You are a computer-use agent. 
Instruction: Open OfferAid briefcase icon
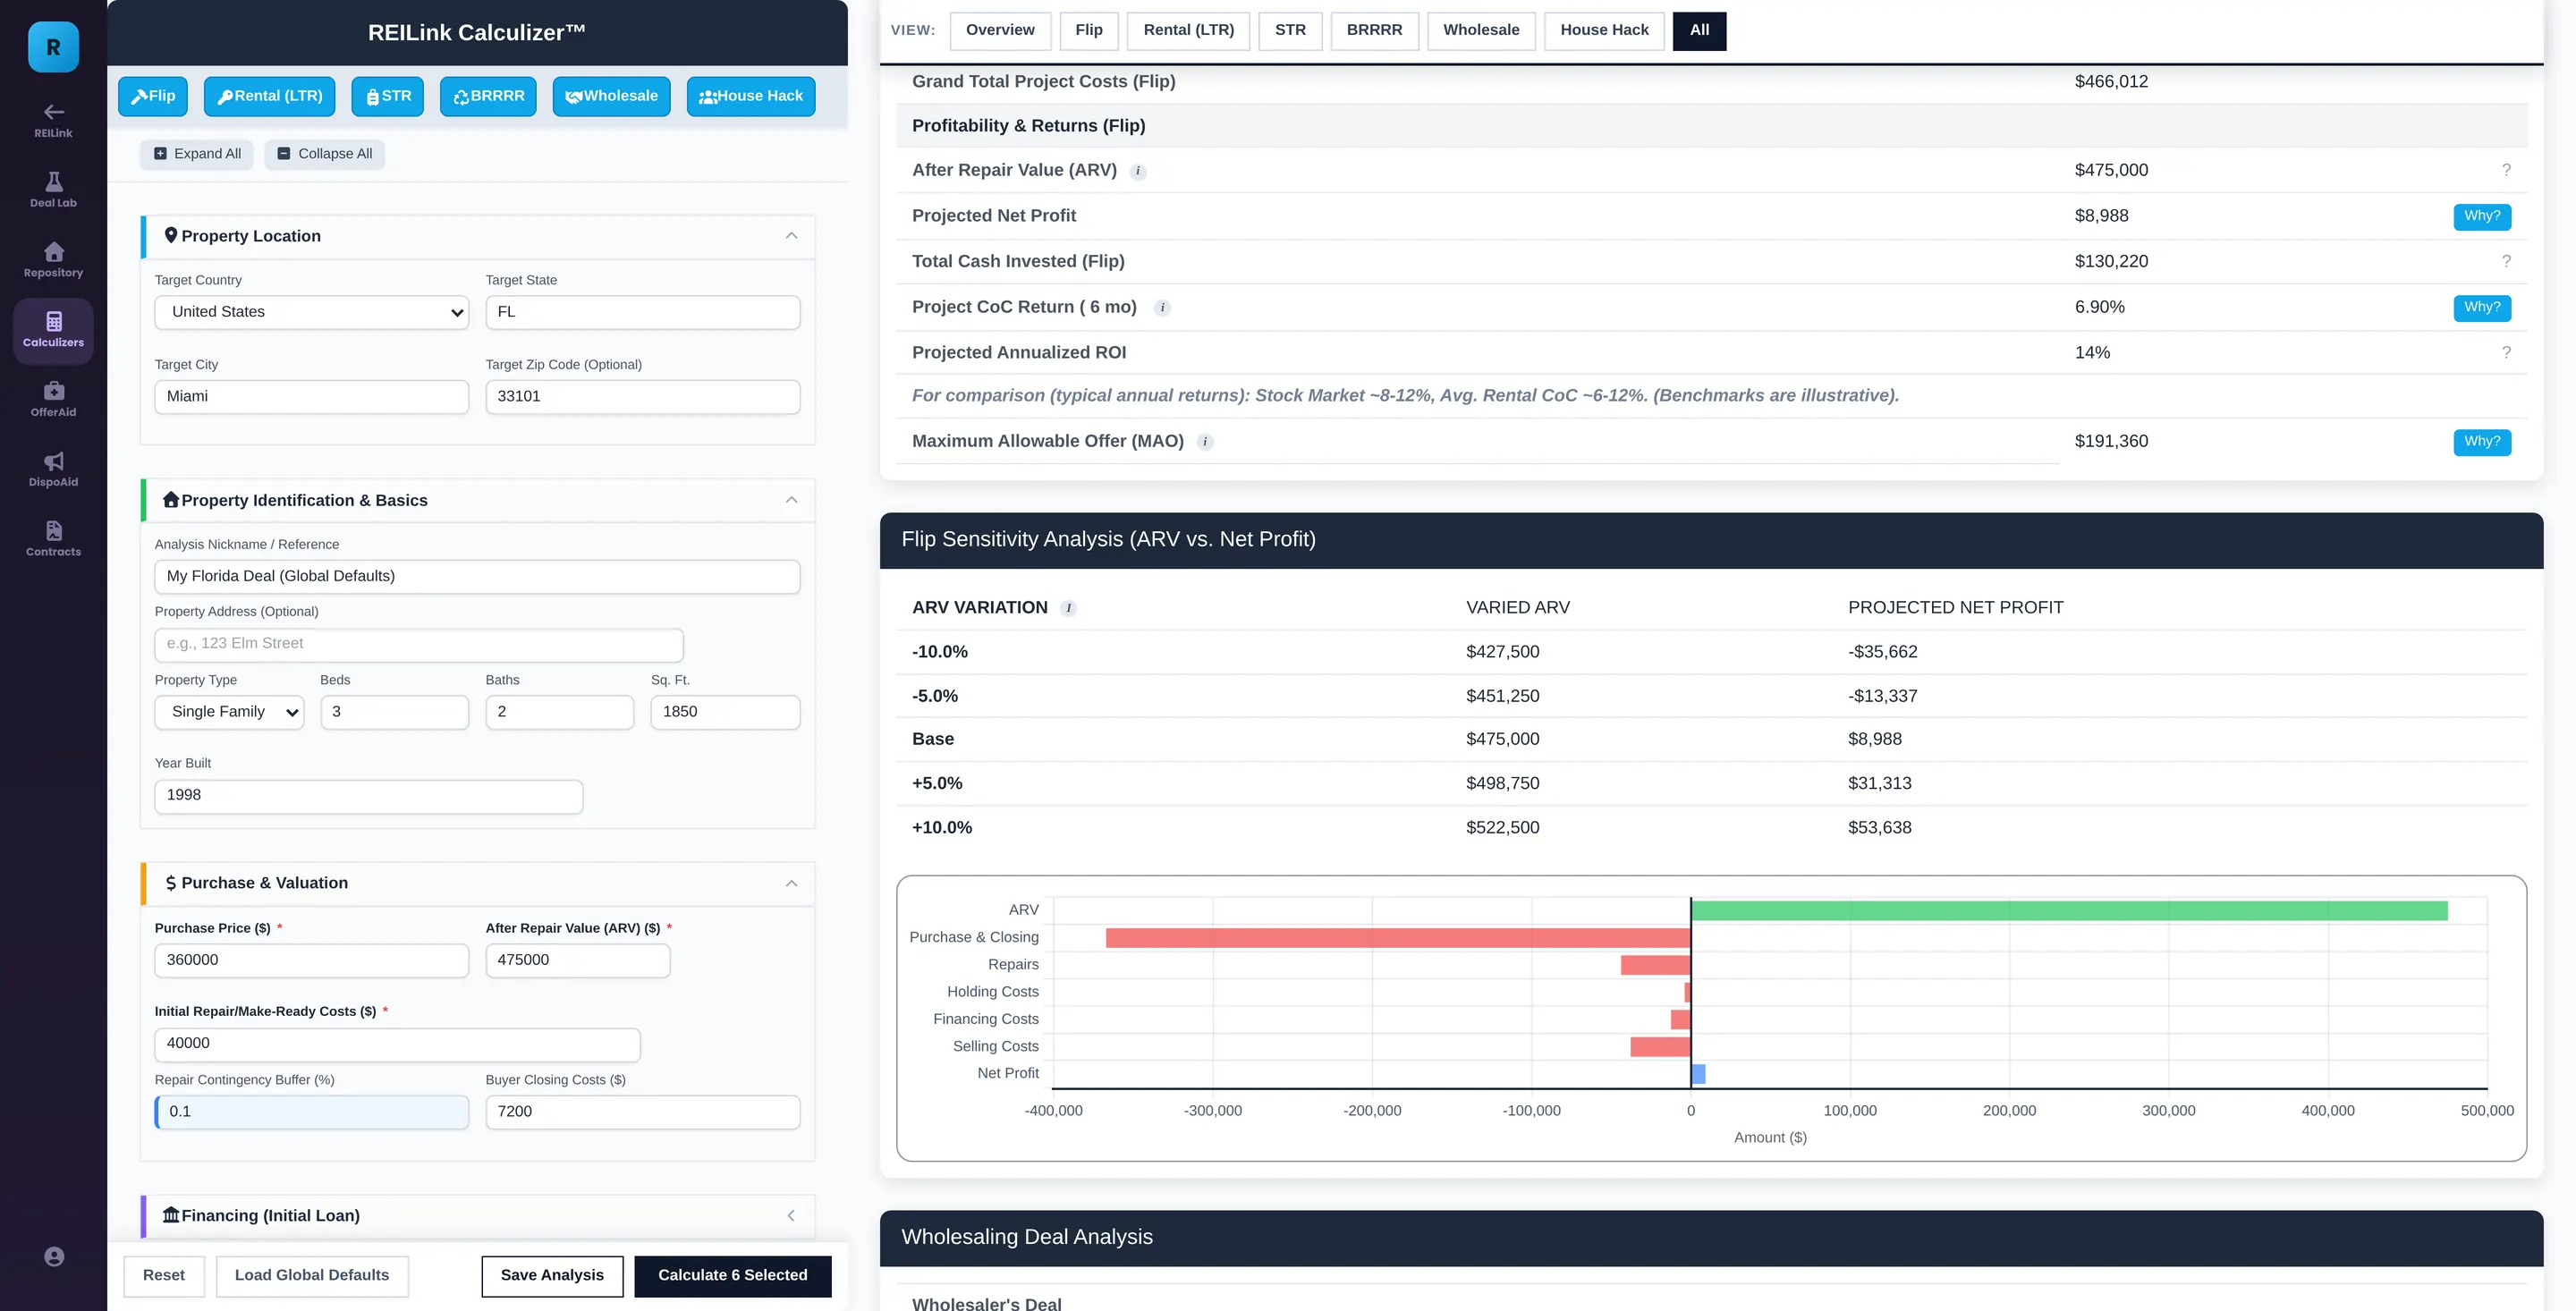[54, 391]
